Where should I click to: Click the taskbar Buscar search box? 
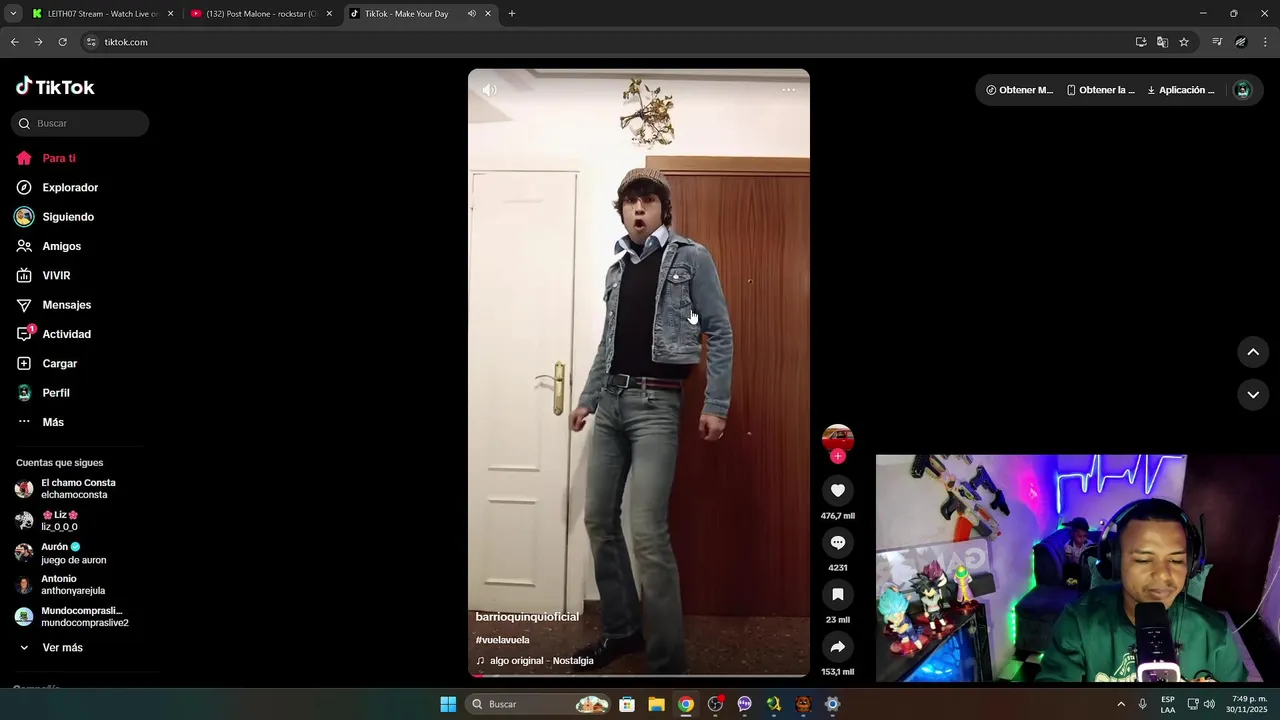point(538,704)
